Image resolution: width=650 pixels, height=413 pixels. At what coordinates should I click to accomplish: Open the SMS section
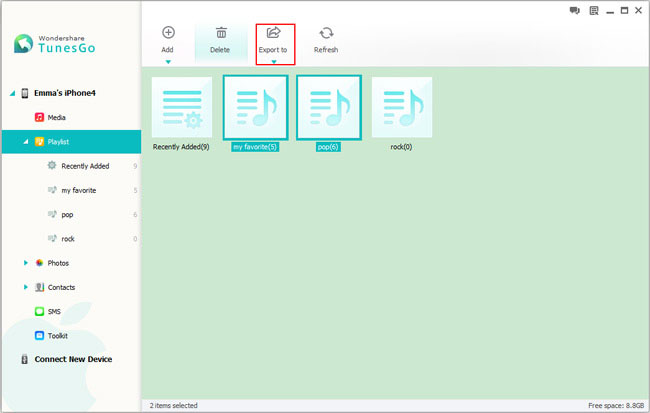[x=54, y=311]
